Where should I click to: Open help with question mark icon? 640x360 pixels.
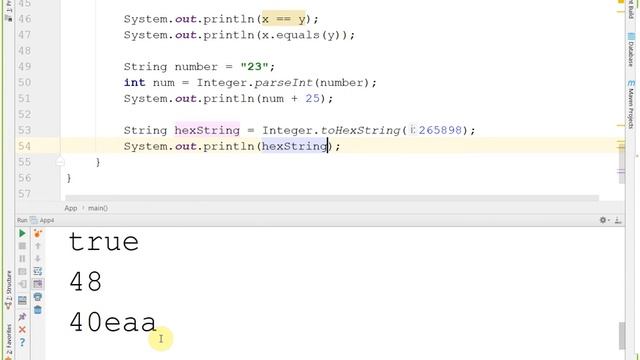[x=22, y=343]
